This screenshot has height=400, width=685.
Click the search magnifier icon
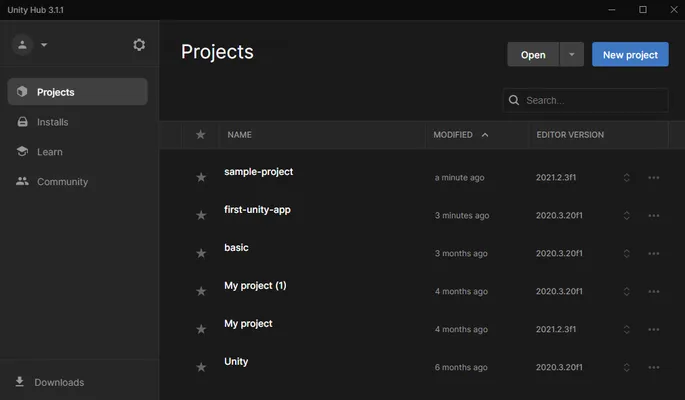tap(514, 100)
